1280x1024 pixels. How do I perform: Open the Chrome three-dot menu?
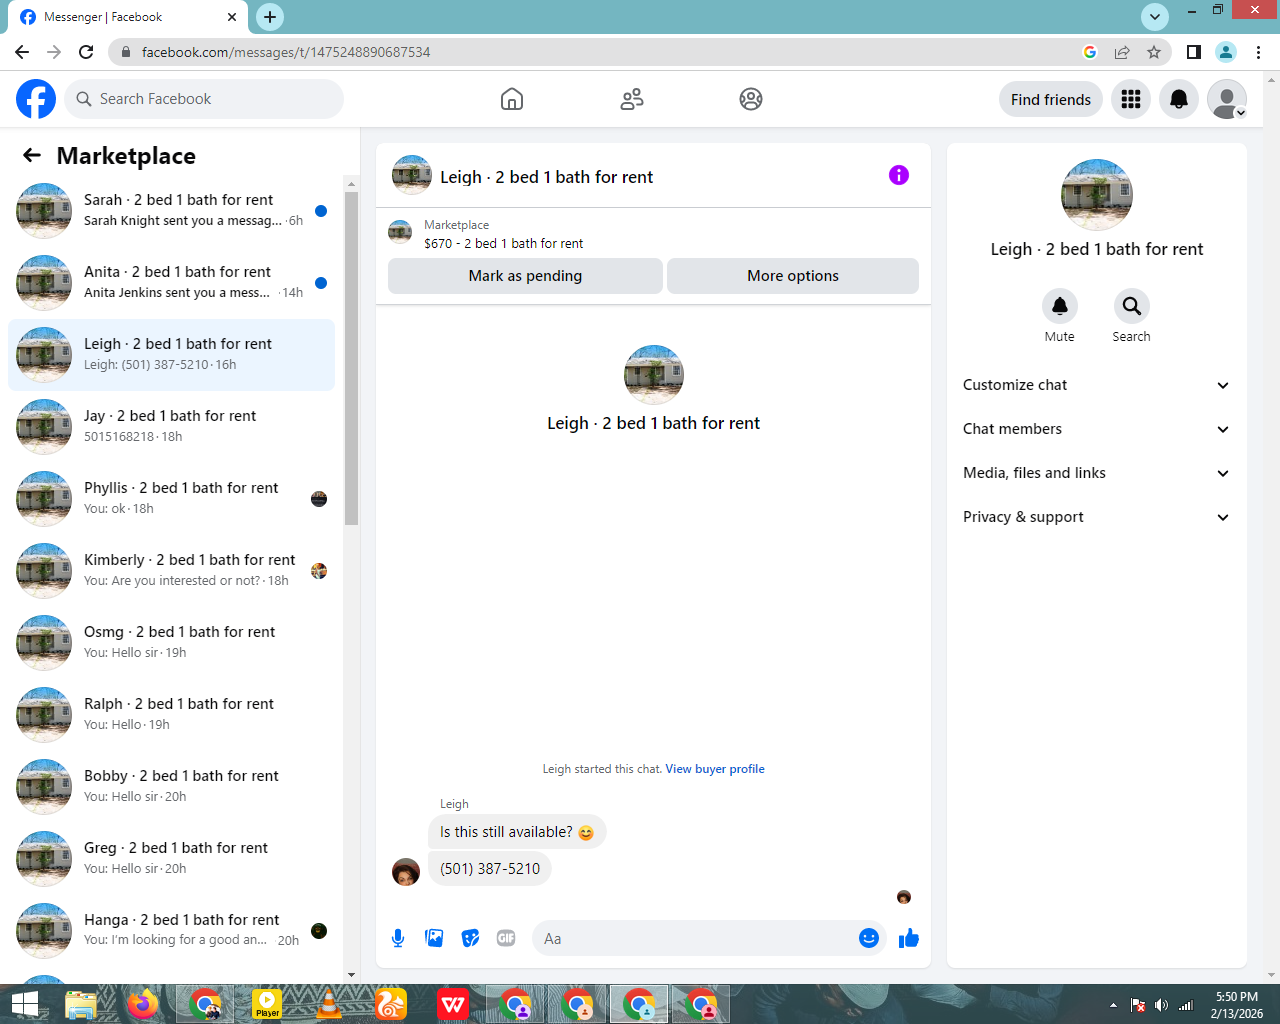coord(1259,52)
